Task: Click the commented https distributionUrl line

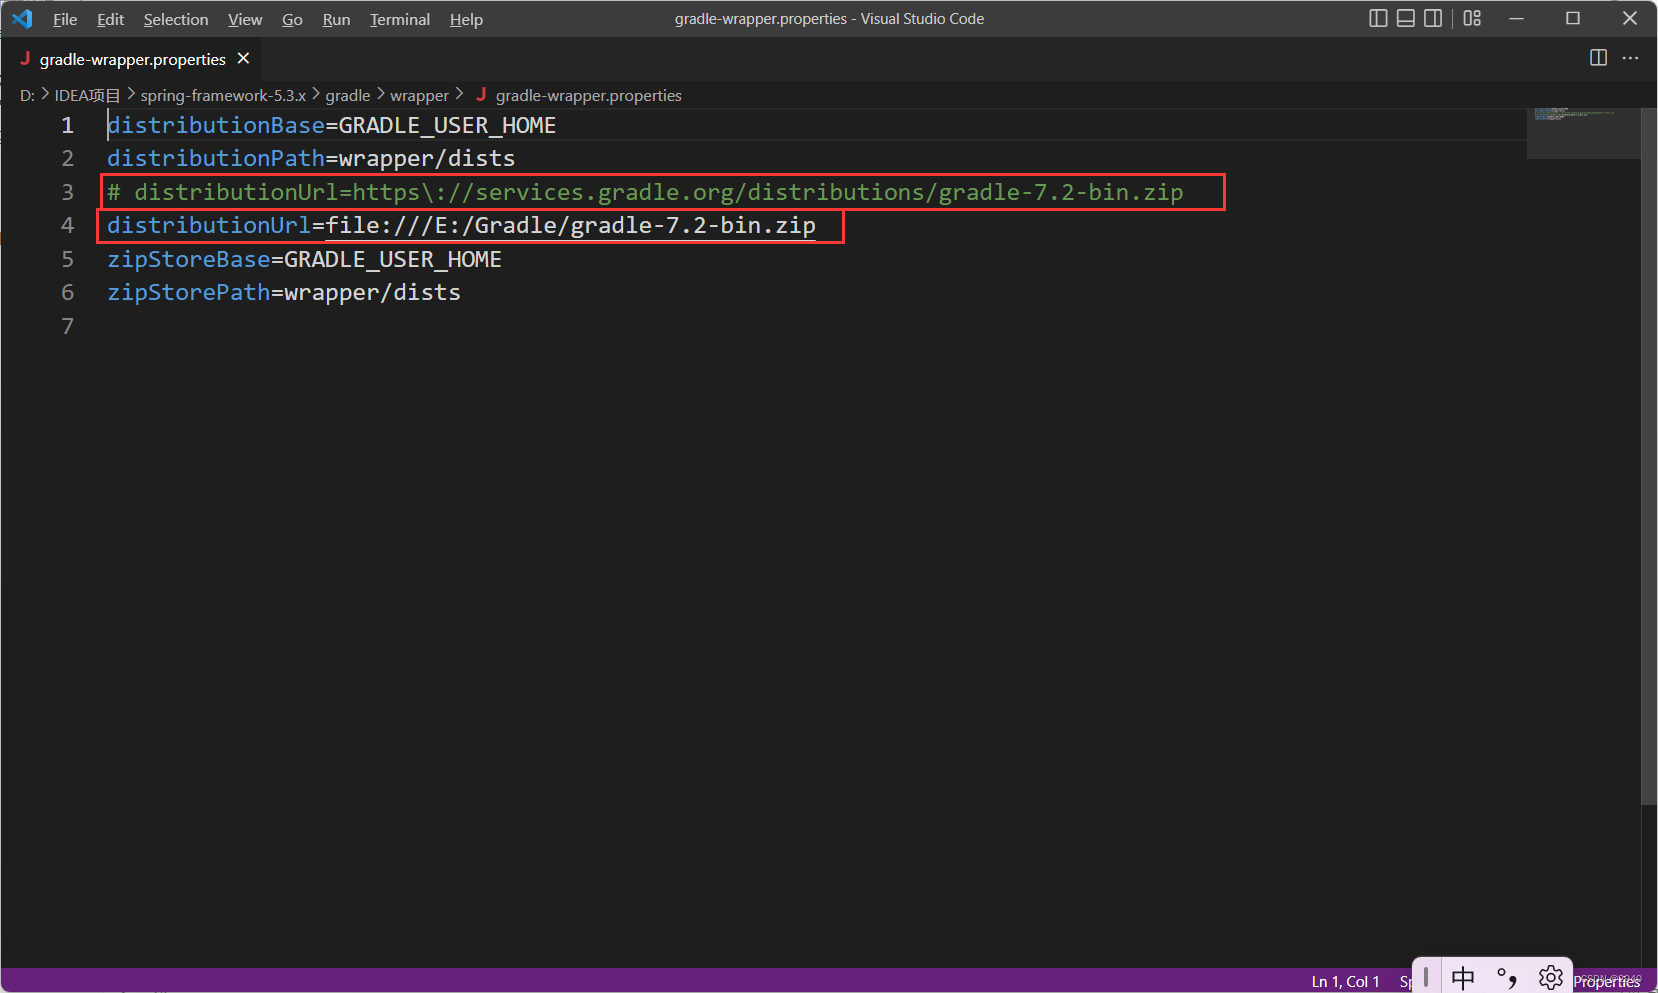Action: tap(645, 192)
